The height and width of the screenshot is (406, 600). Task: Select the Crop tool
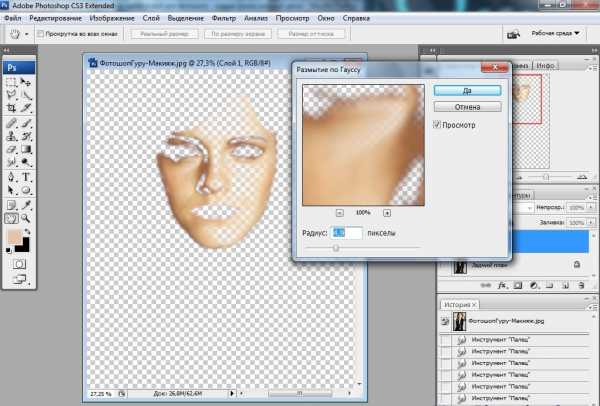click(x=11, y=108)
